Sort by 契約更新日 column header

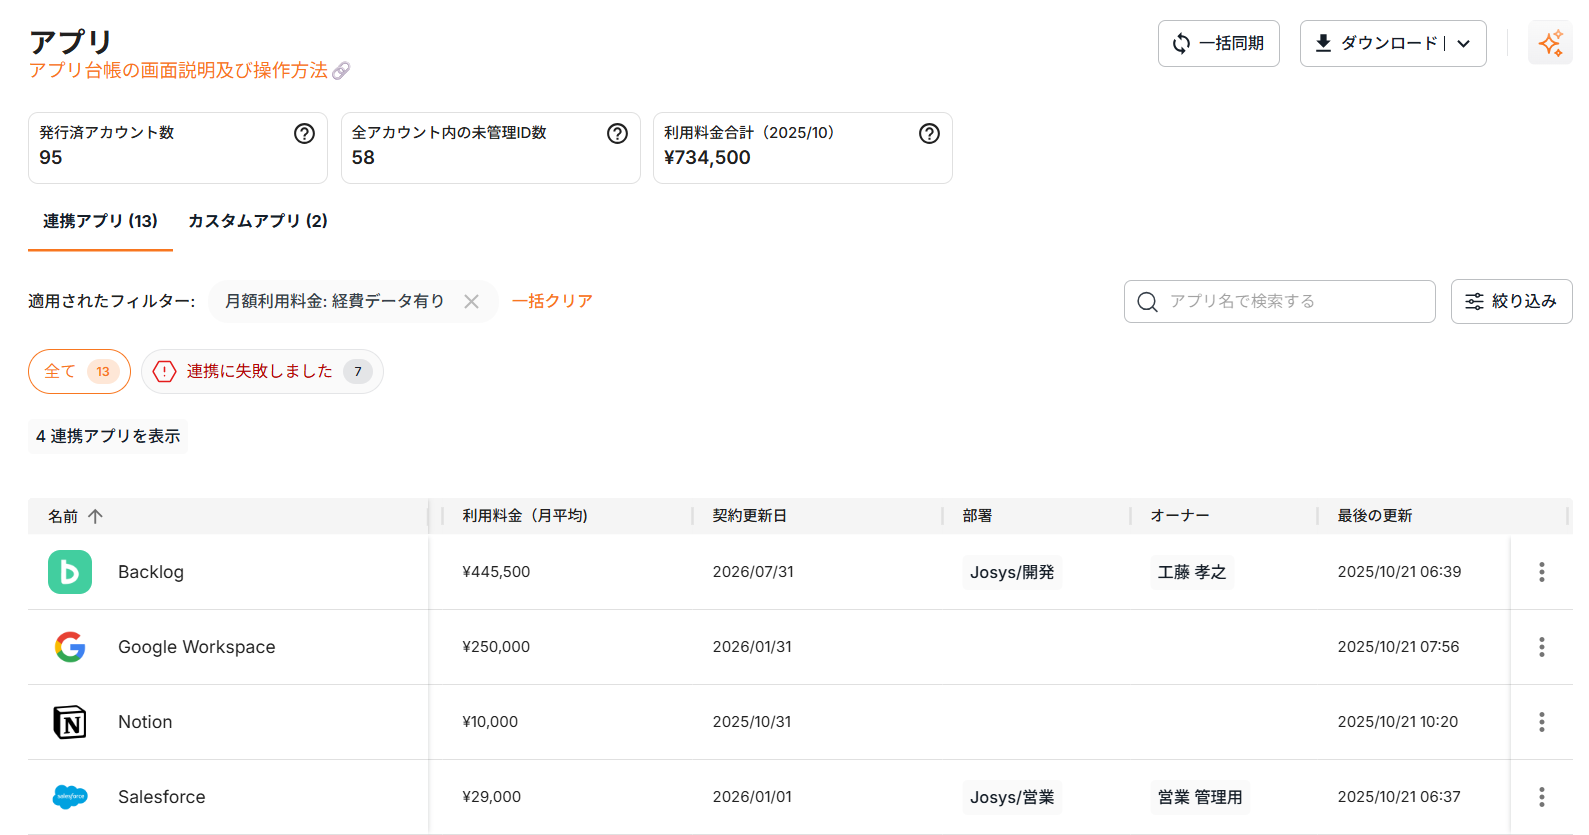pos(750,516)
